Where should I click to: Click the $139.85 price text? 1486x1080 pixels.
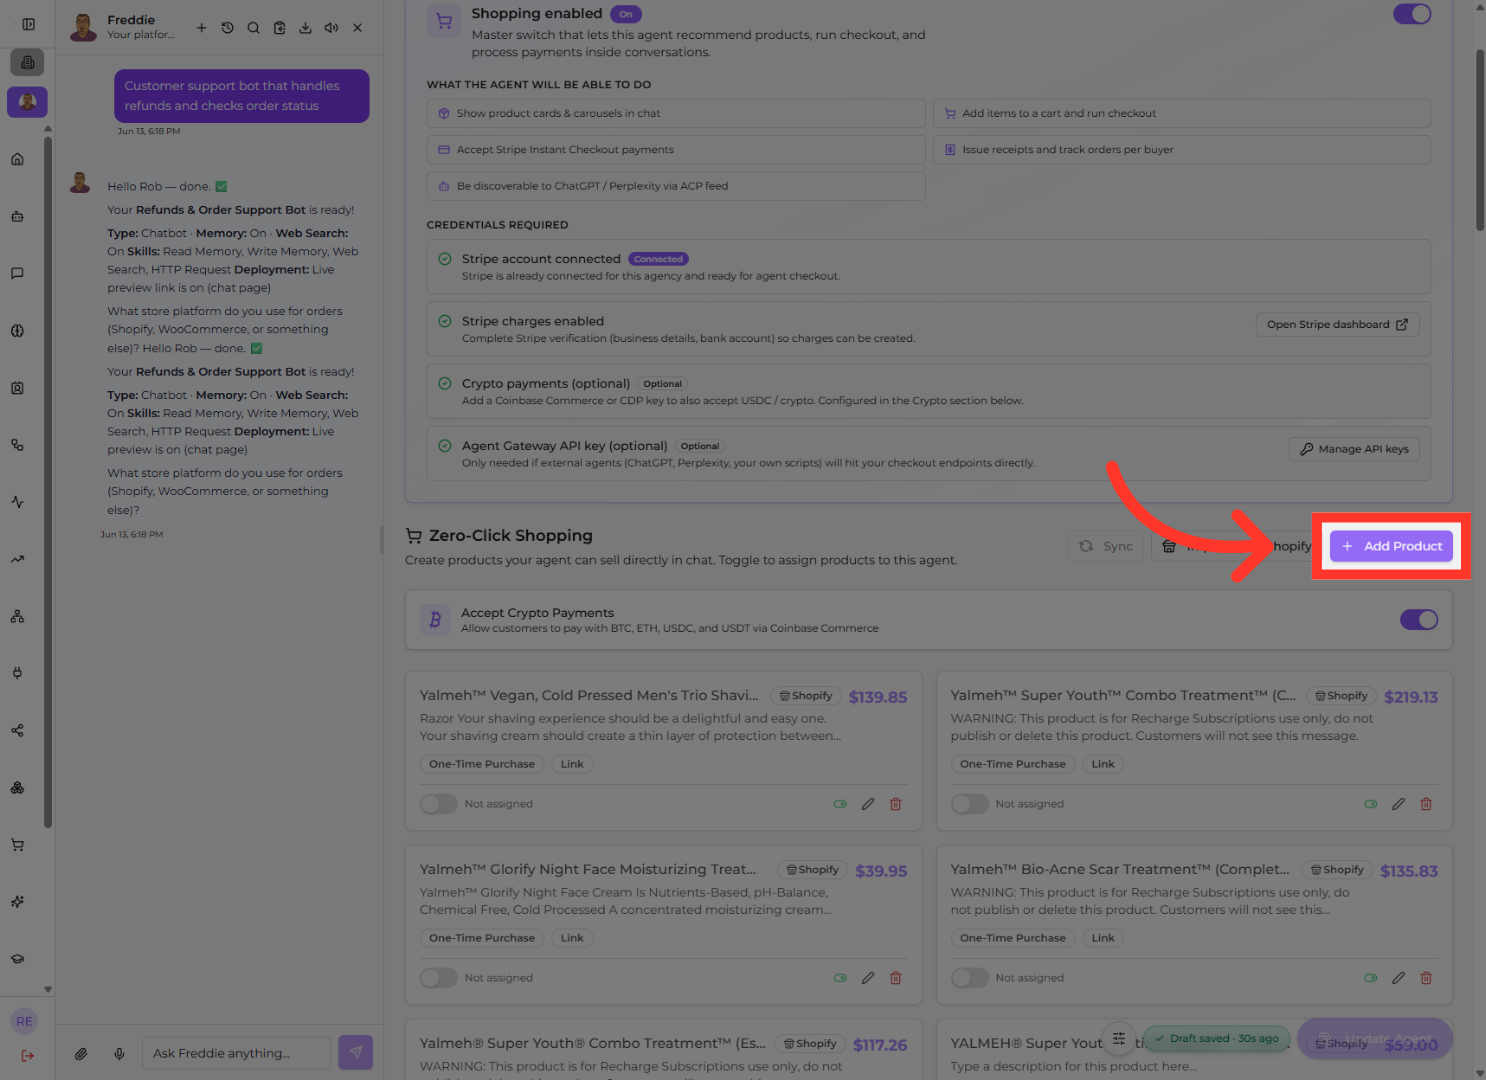(878, 697)
